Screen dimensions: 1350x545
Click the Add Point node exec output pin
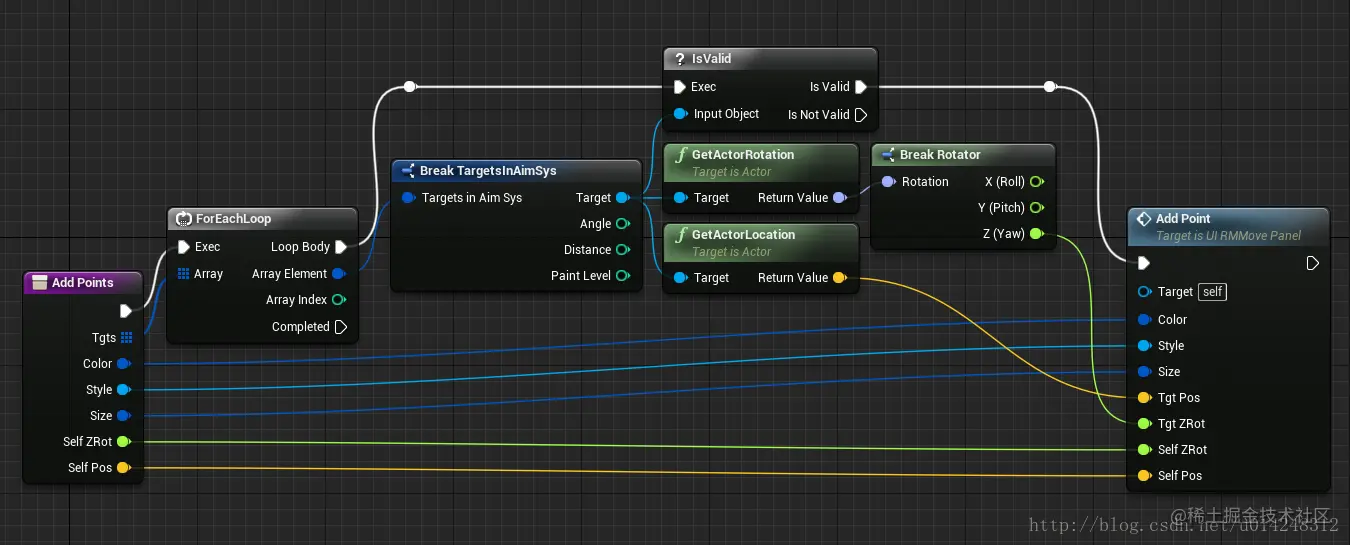[1313, 263]
